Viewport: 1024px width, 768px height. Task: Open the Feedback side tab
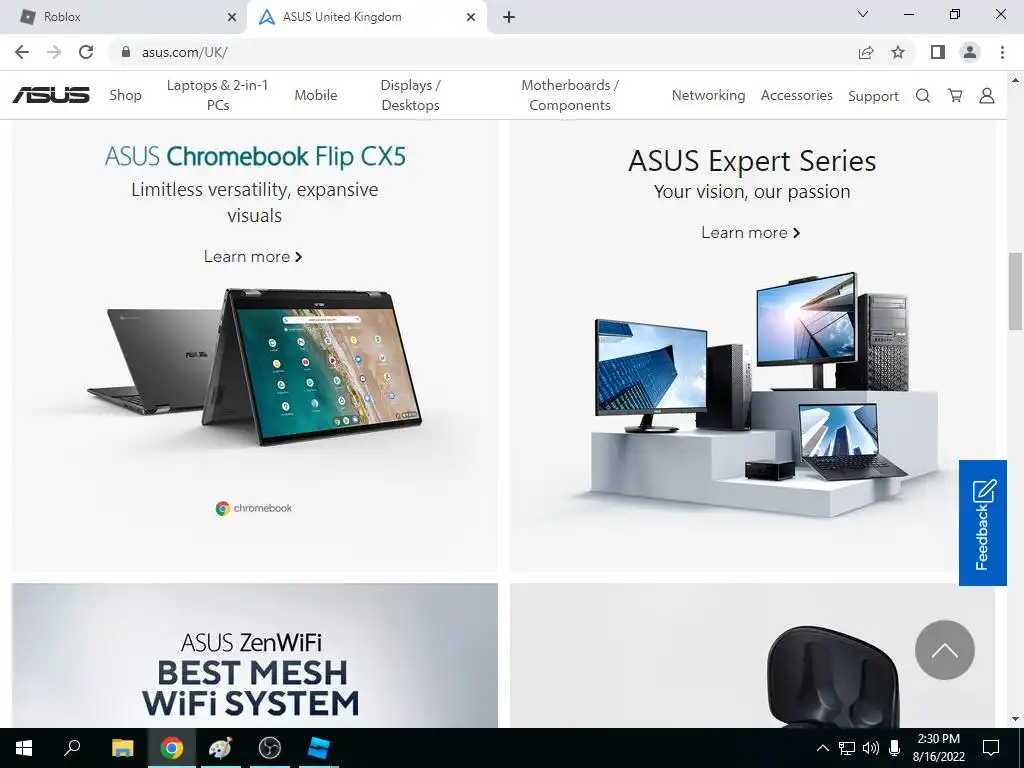982,523
